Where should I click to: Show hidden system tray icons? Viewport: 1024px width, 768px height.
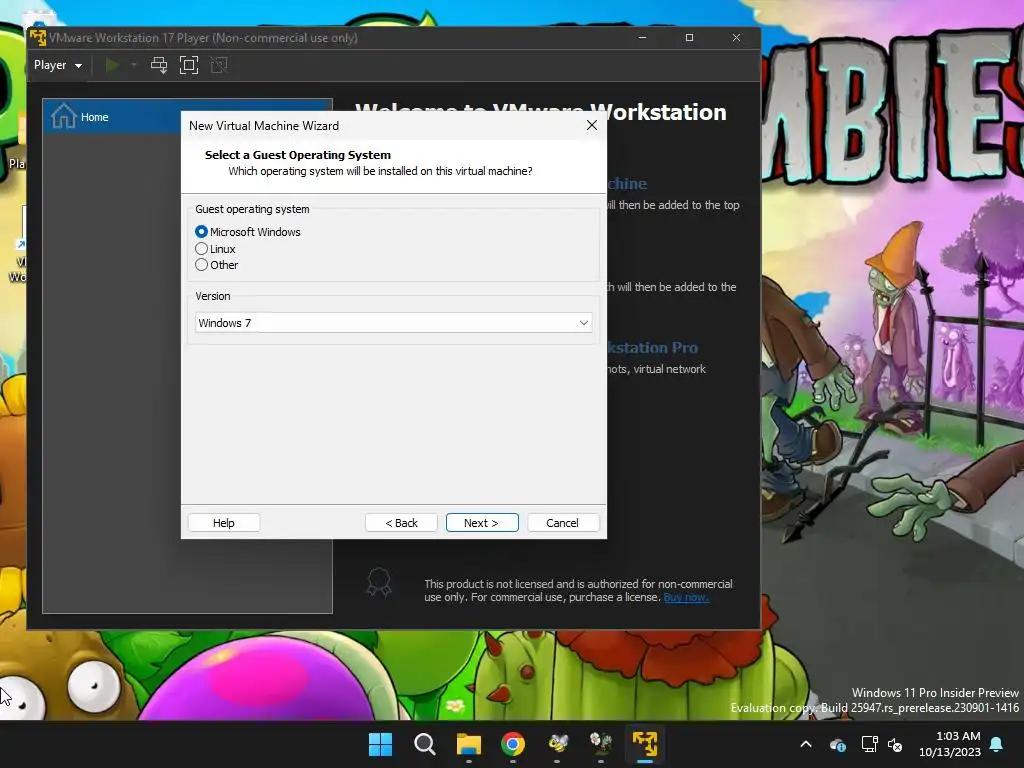[x=806, y=744]
